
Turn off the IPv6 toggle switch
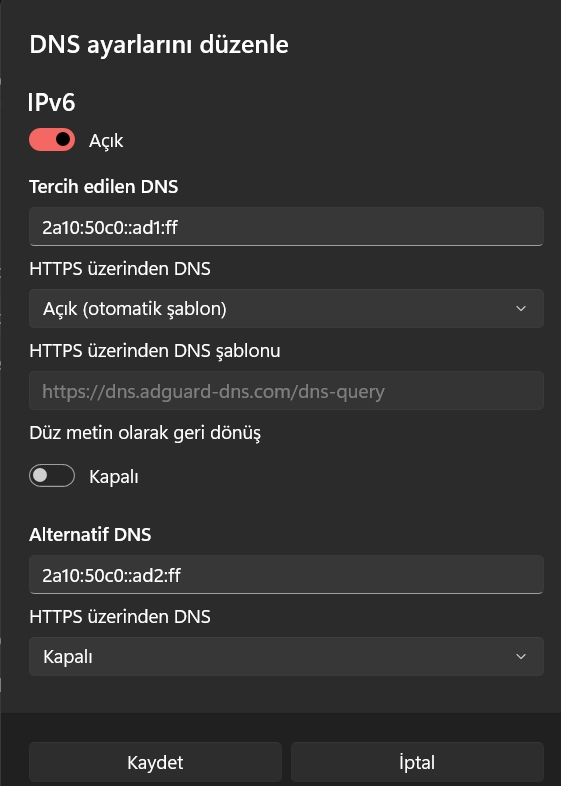click(52, 140)
